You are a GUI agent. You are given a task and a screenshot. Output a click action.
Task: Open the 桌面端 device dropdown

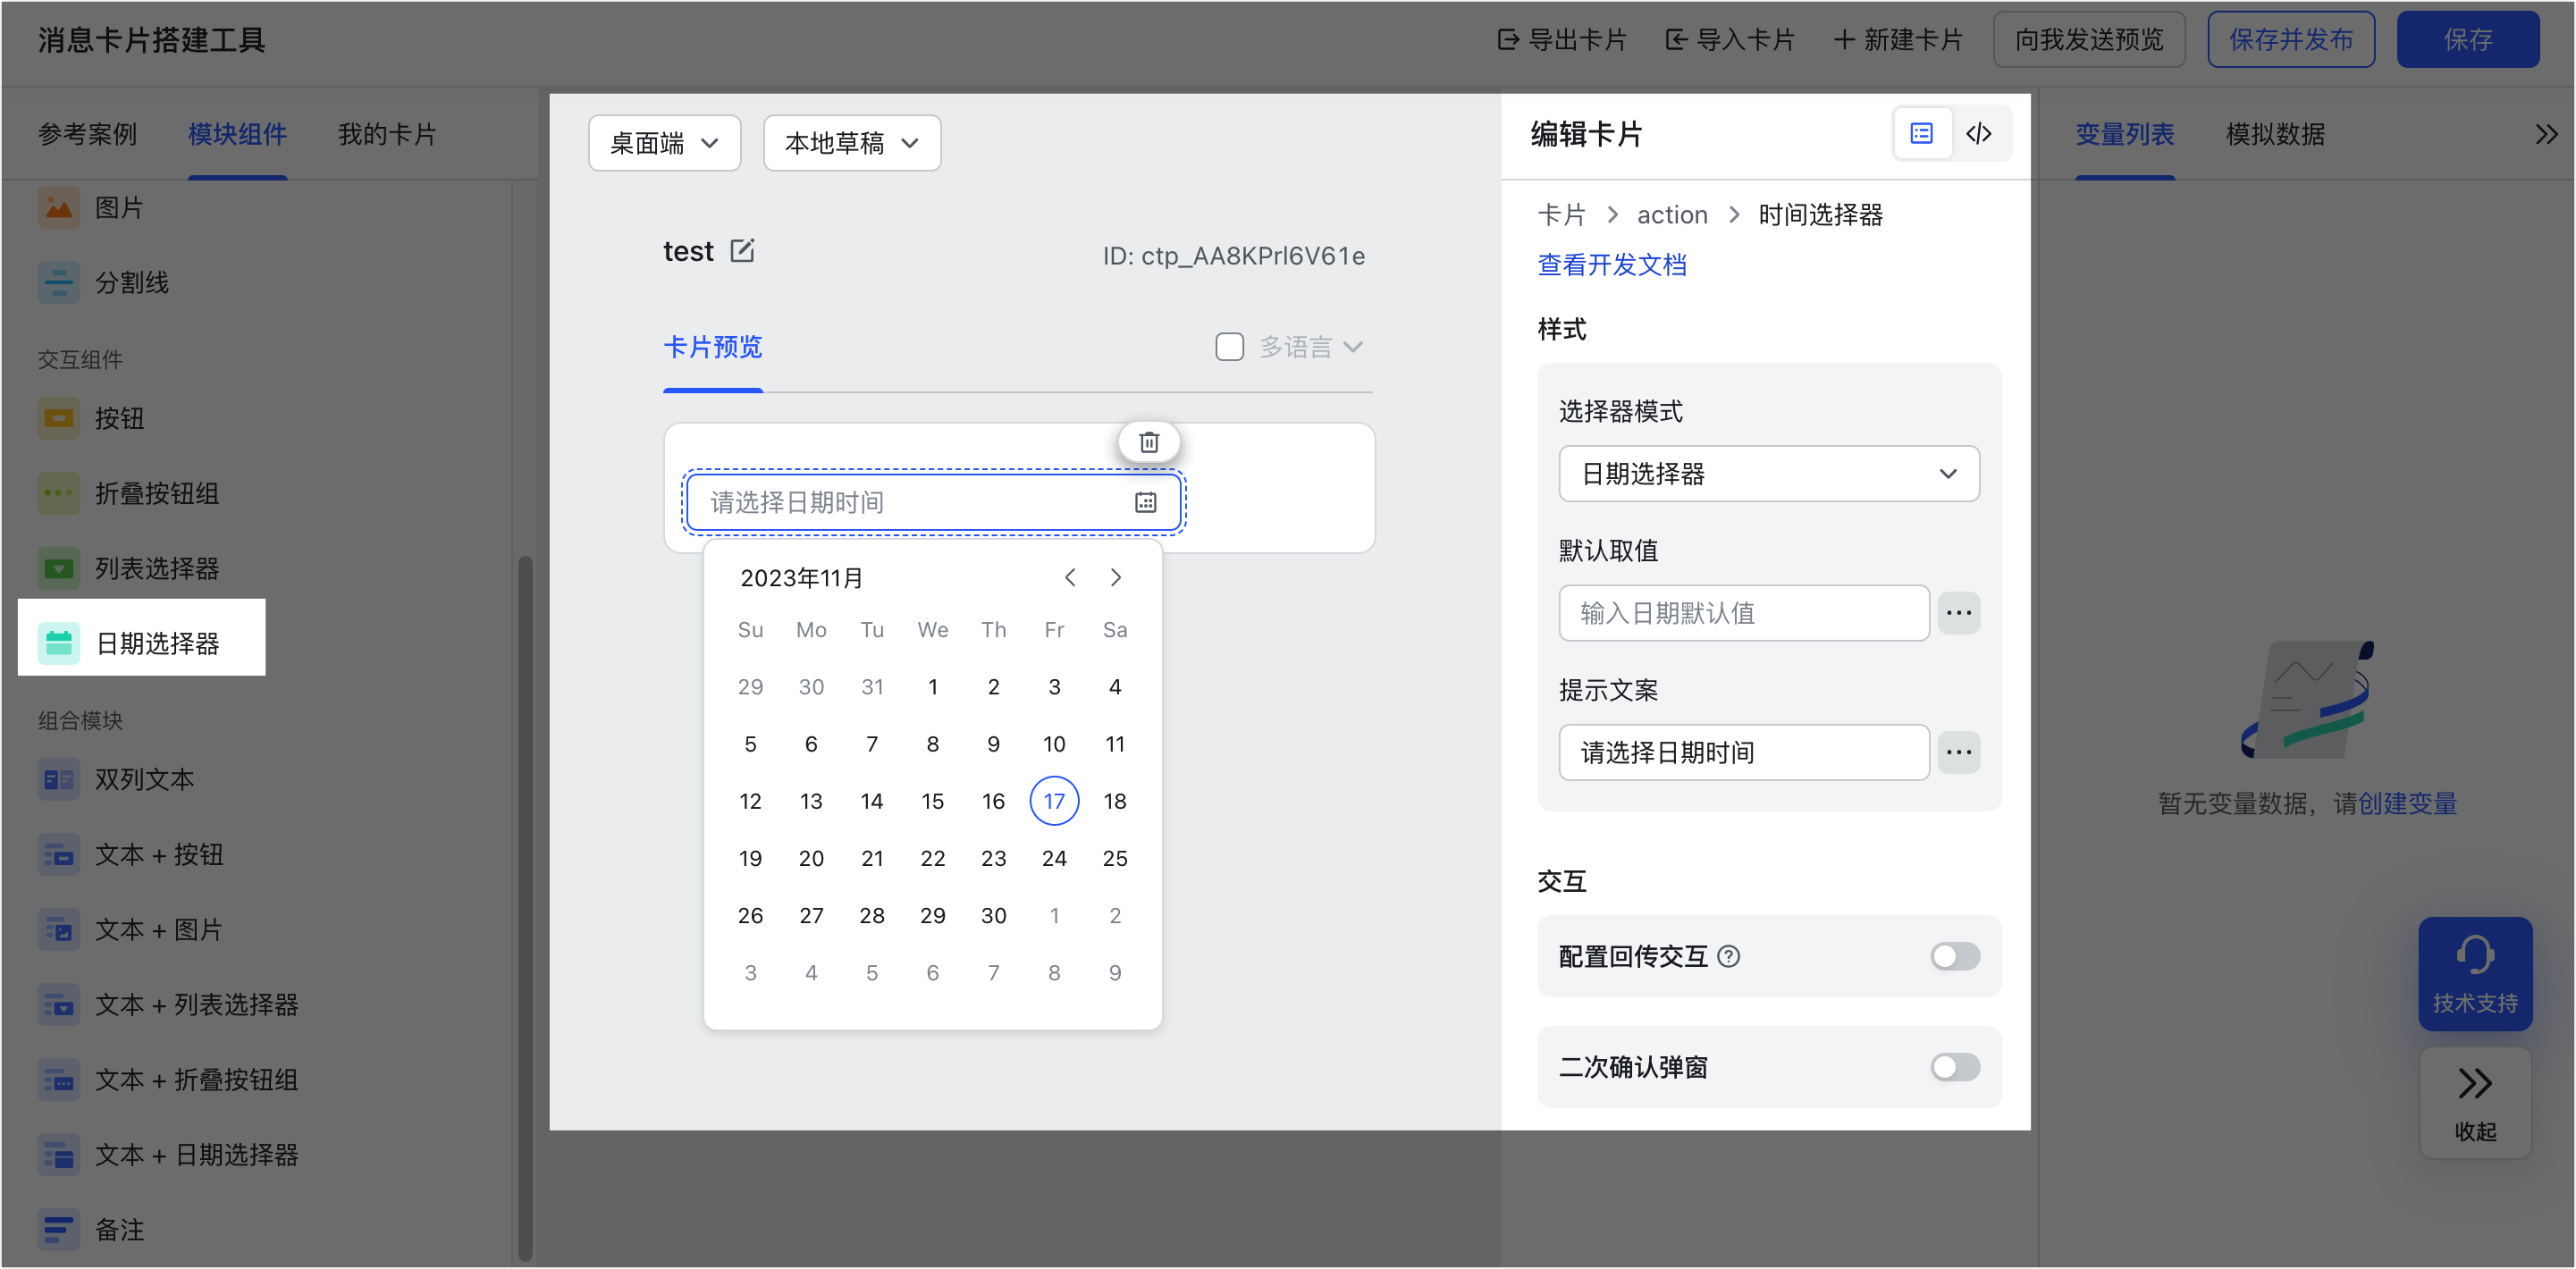(x=664, y=143)
